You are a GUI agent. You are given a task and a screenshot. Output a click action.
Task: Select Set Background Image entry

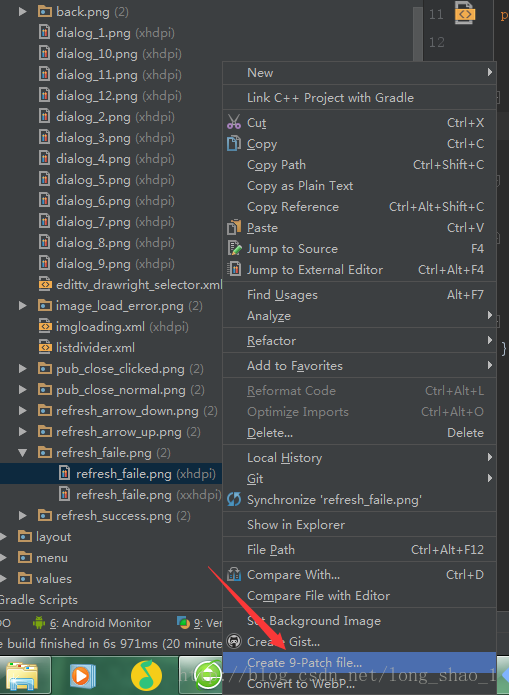(x=359, y=621)
